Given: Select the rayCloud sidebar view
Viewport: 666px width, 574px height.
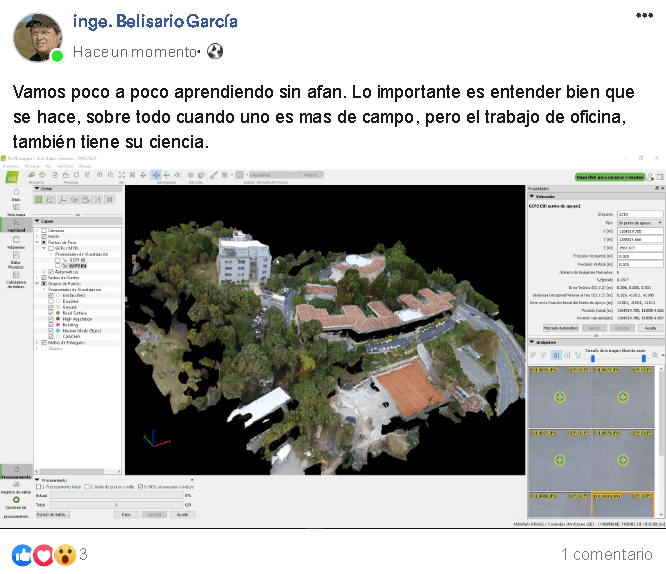Looking at the screenshot, I should click(16, 226).
